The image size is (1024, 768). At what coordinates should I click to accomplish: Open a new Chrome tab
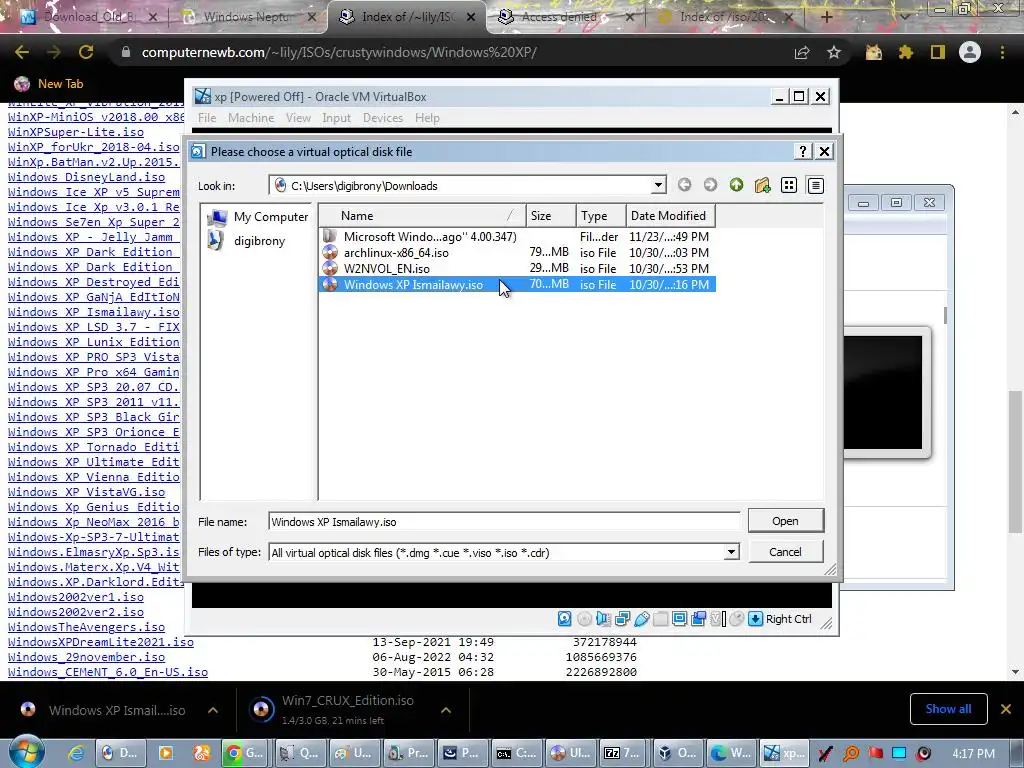(826, 17)
